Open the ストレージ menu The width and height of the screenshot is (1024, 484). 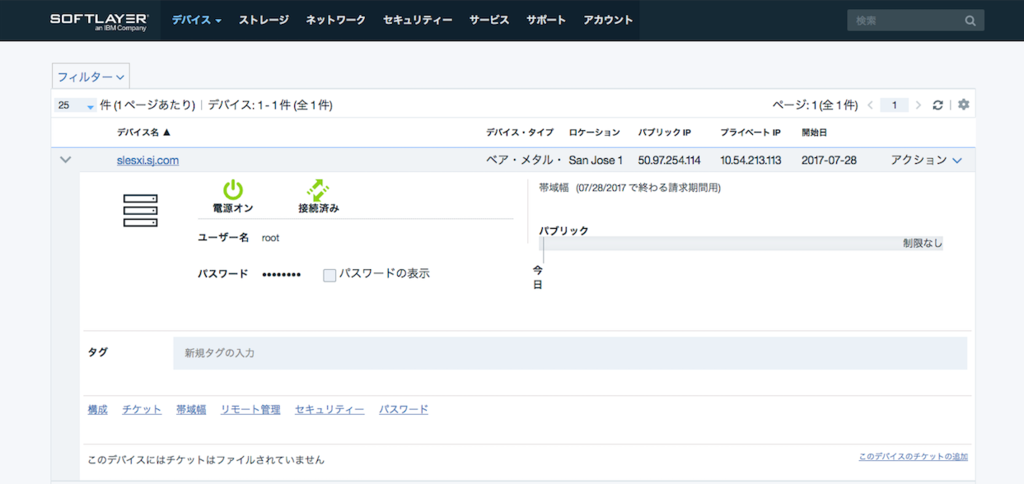pyautogui.click(x=263, y=20)
